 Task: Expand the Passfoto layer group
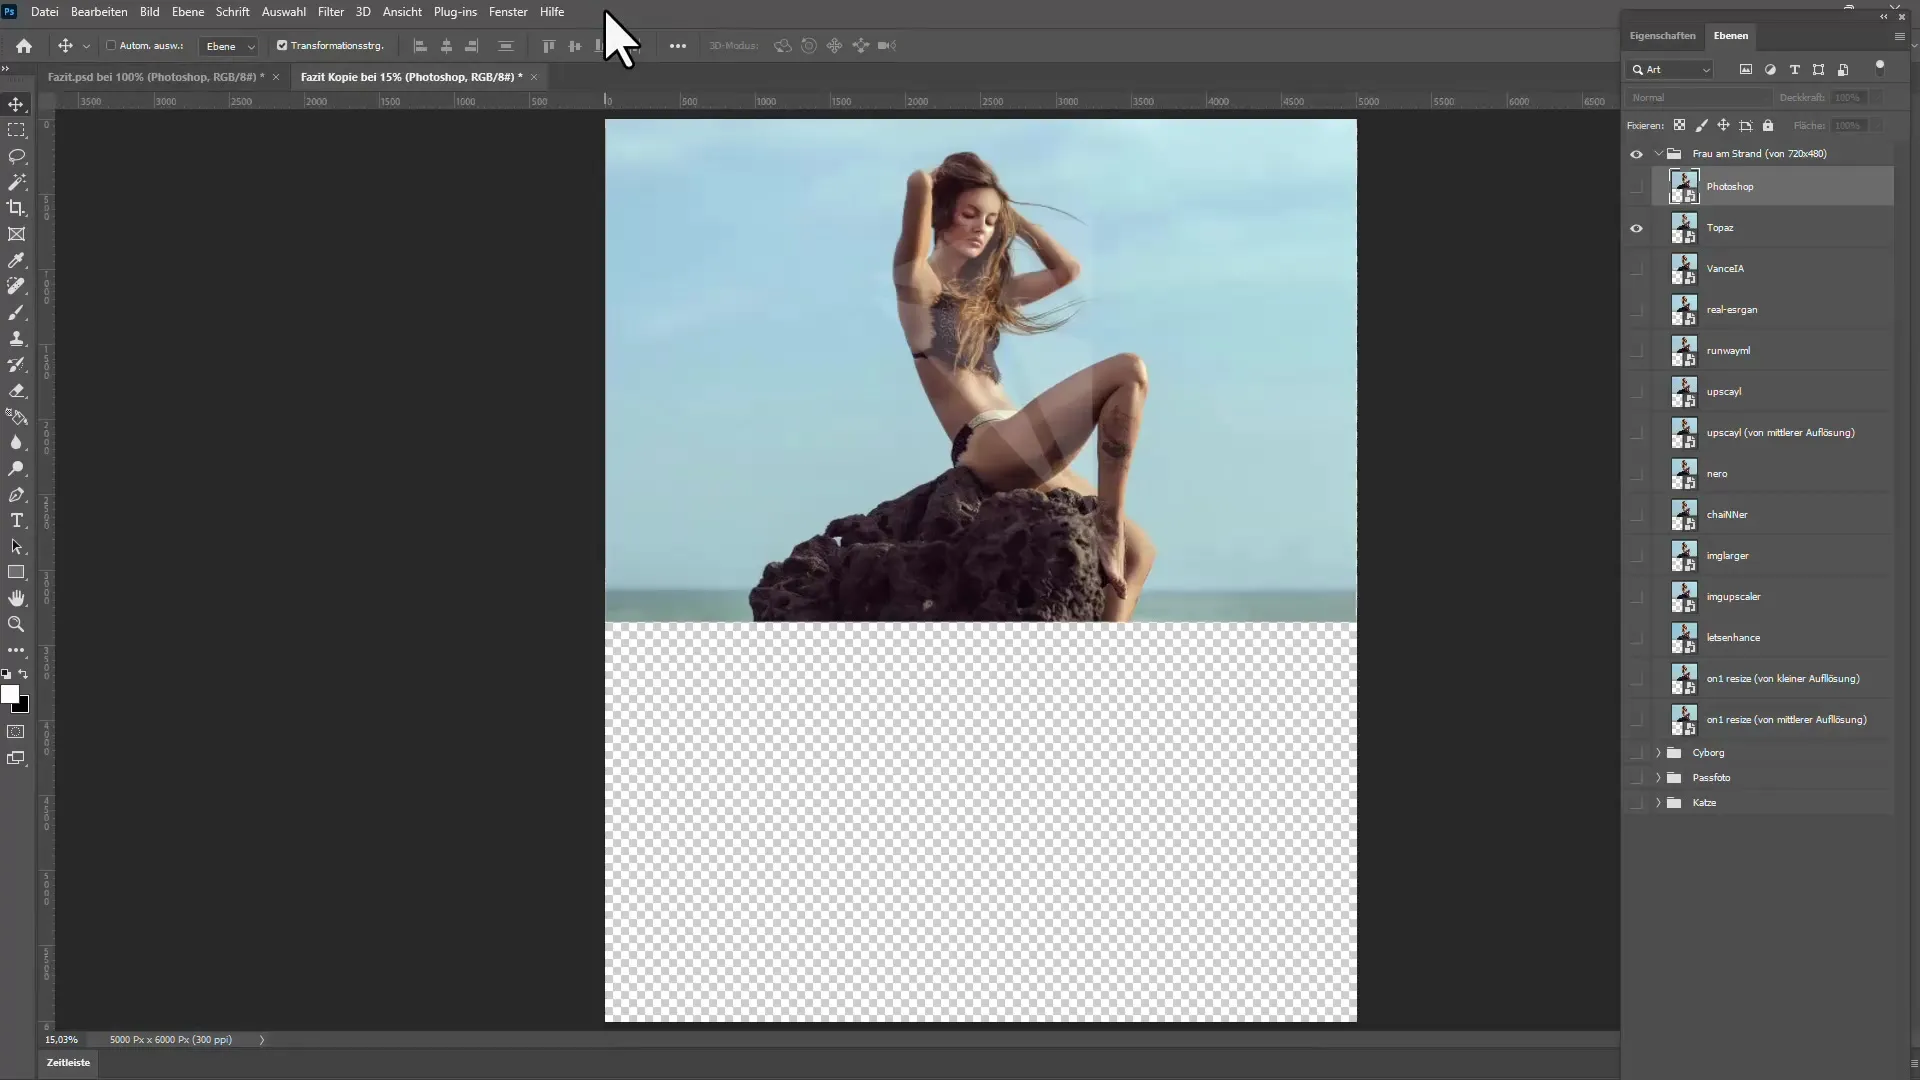[x=1658, y=777]
